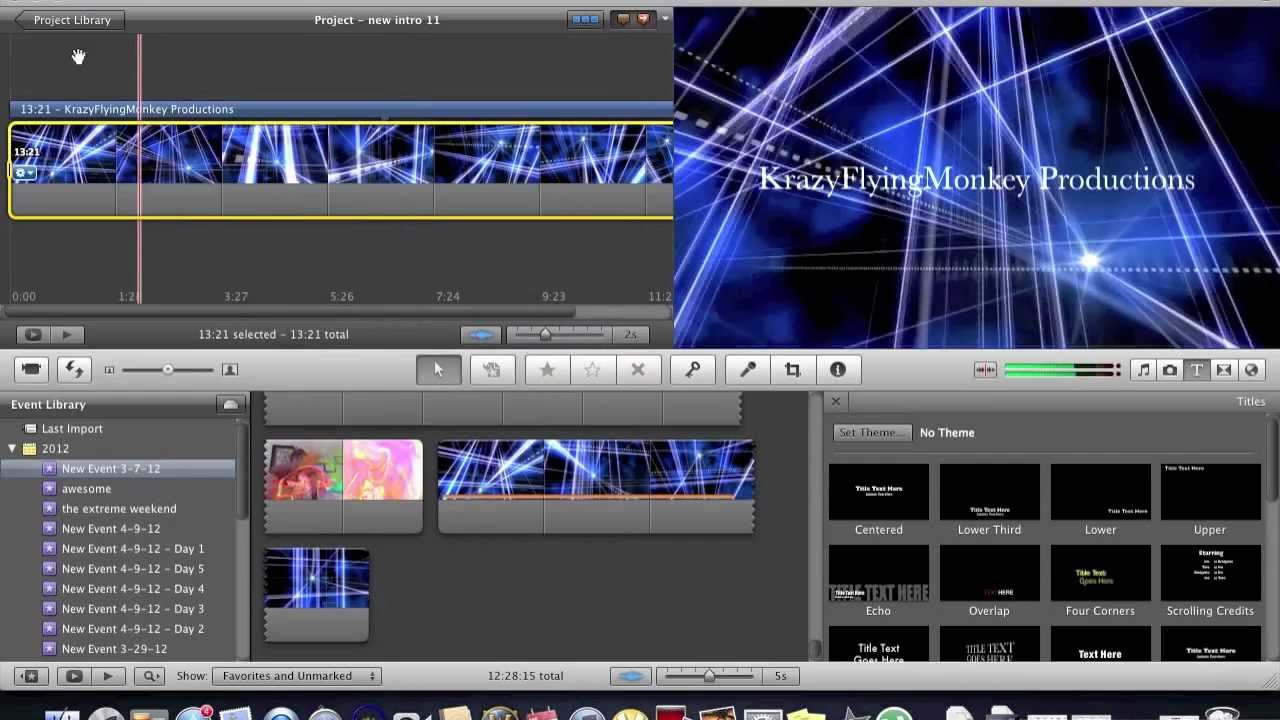Play the project full screen

click(32, 335)
